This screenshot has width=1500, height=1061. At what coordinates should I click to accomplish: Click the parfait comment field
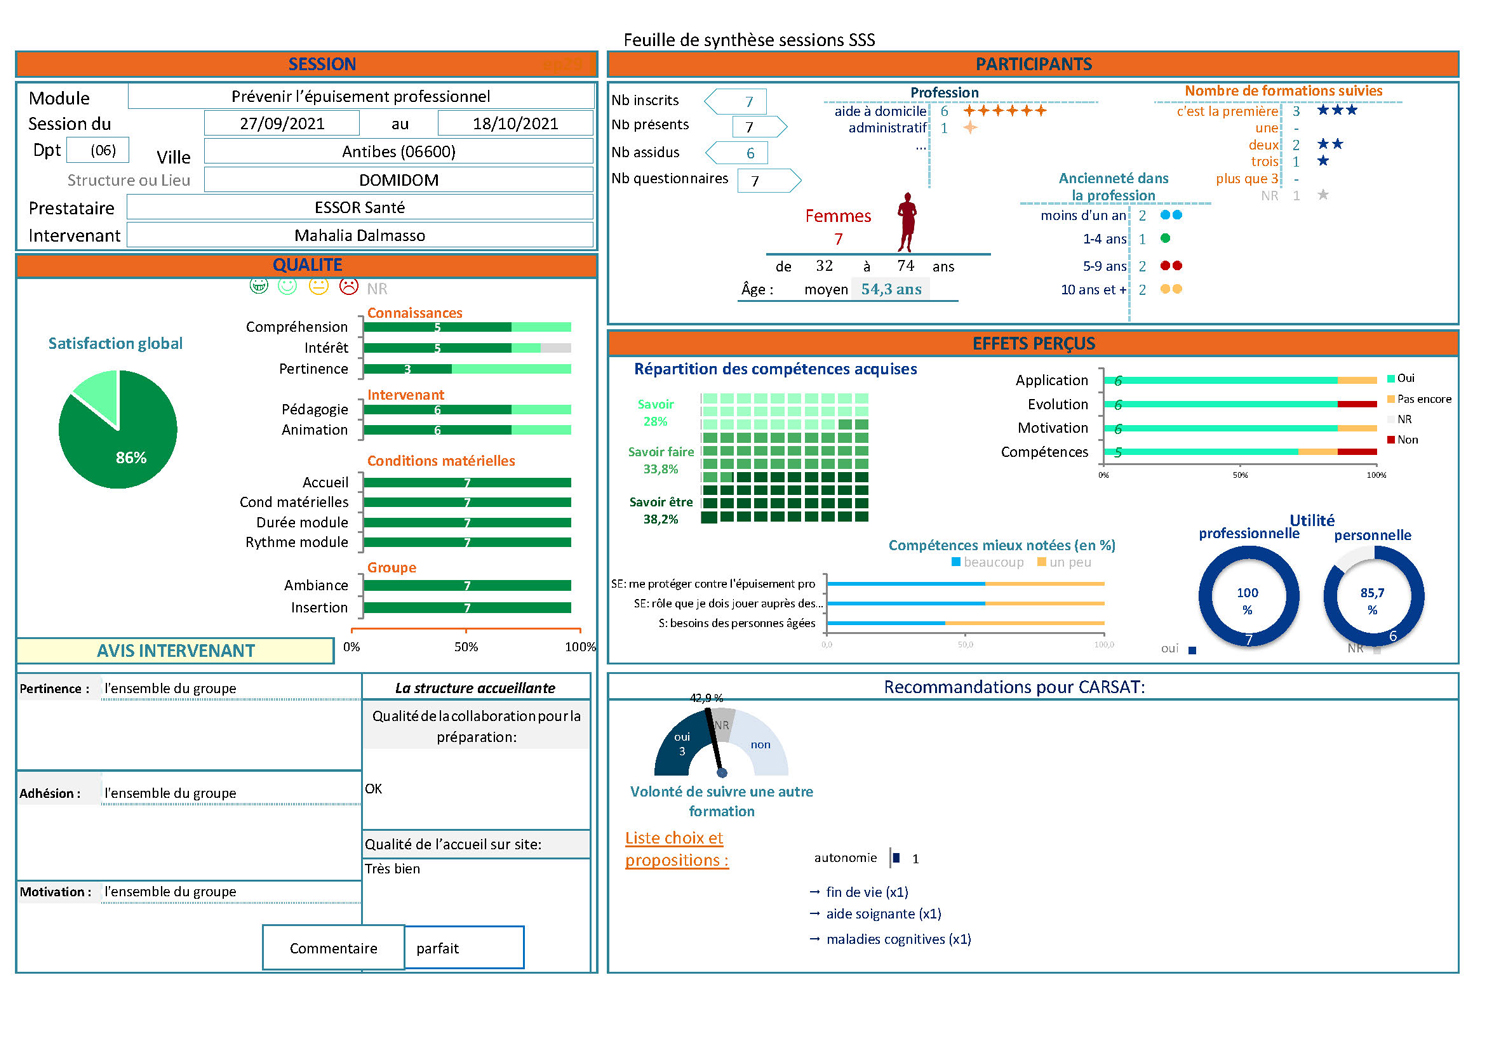(464, 948)
